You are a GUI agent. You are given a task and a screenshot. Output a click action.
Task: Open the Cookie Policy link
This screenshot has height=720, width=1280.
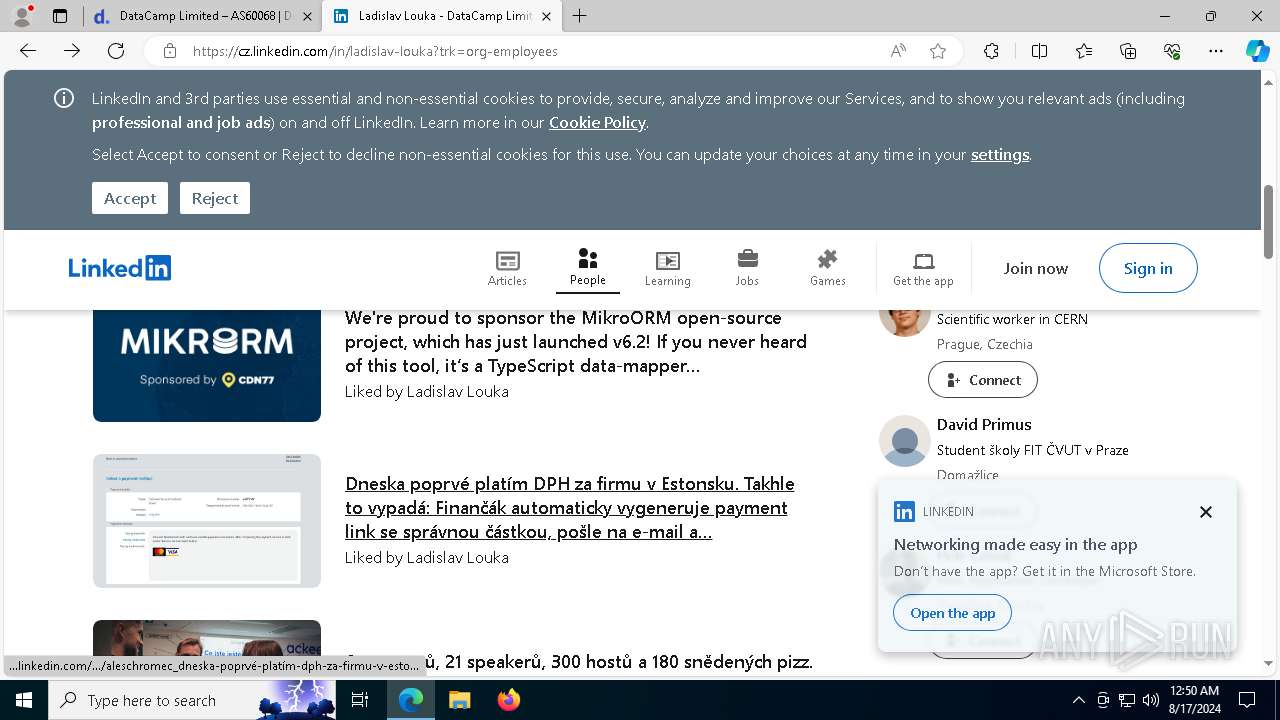(597, 122)
